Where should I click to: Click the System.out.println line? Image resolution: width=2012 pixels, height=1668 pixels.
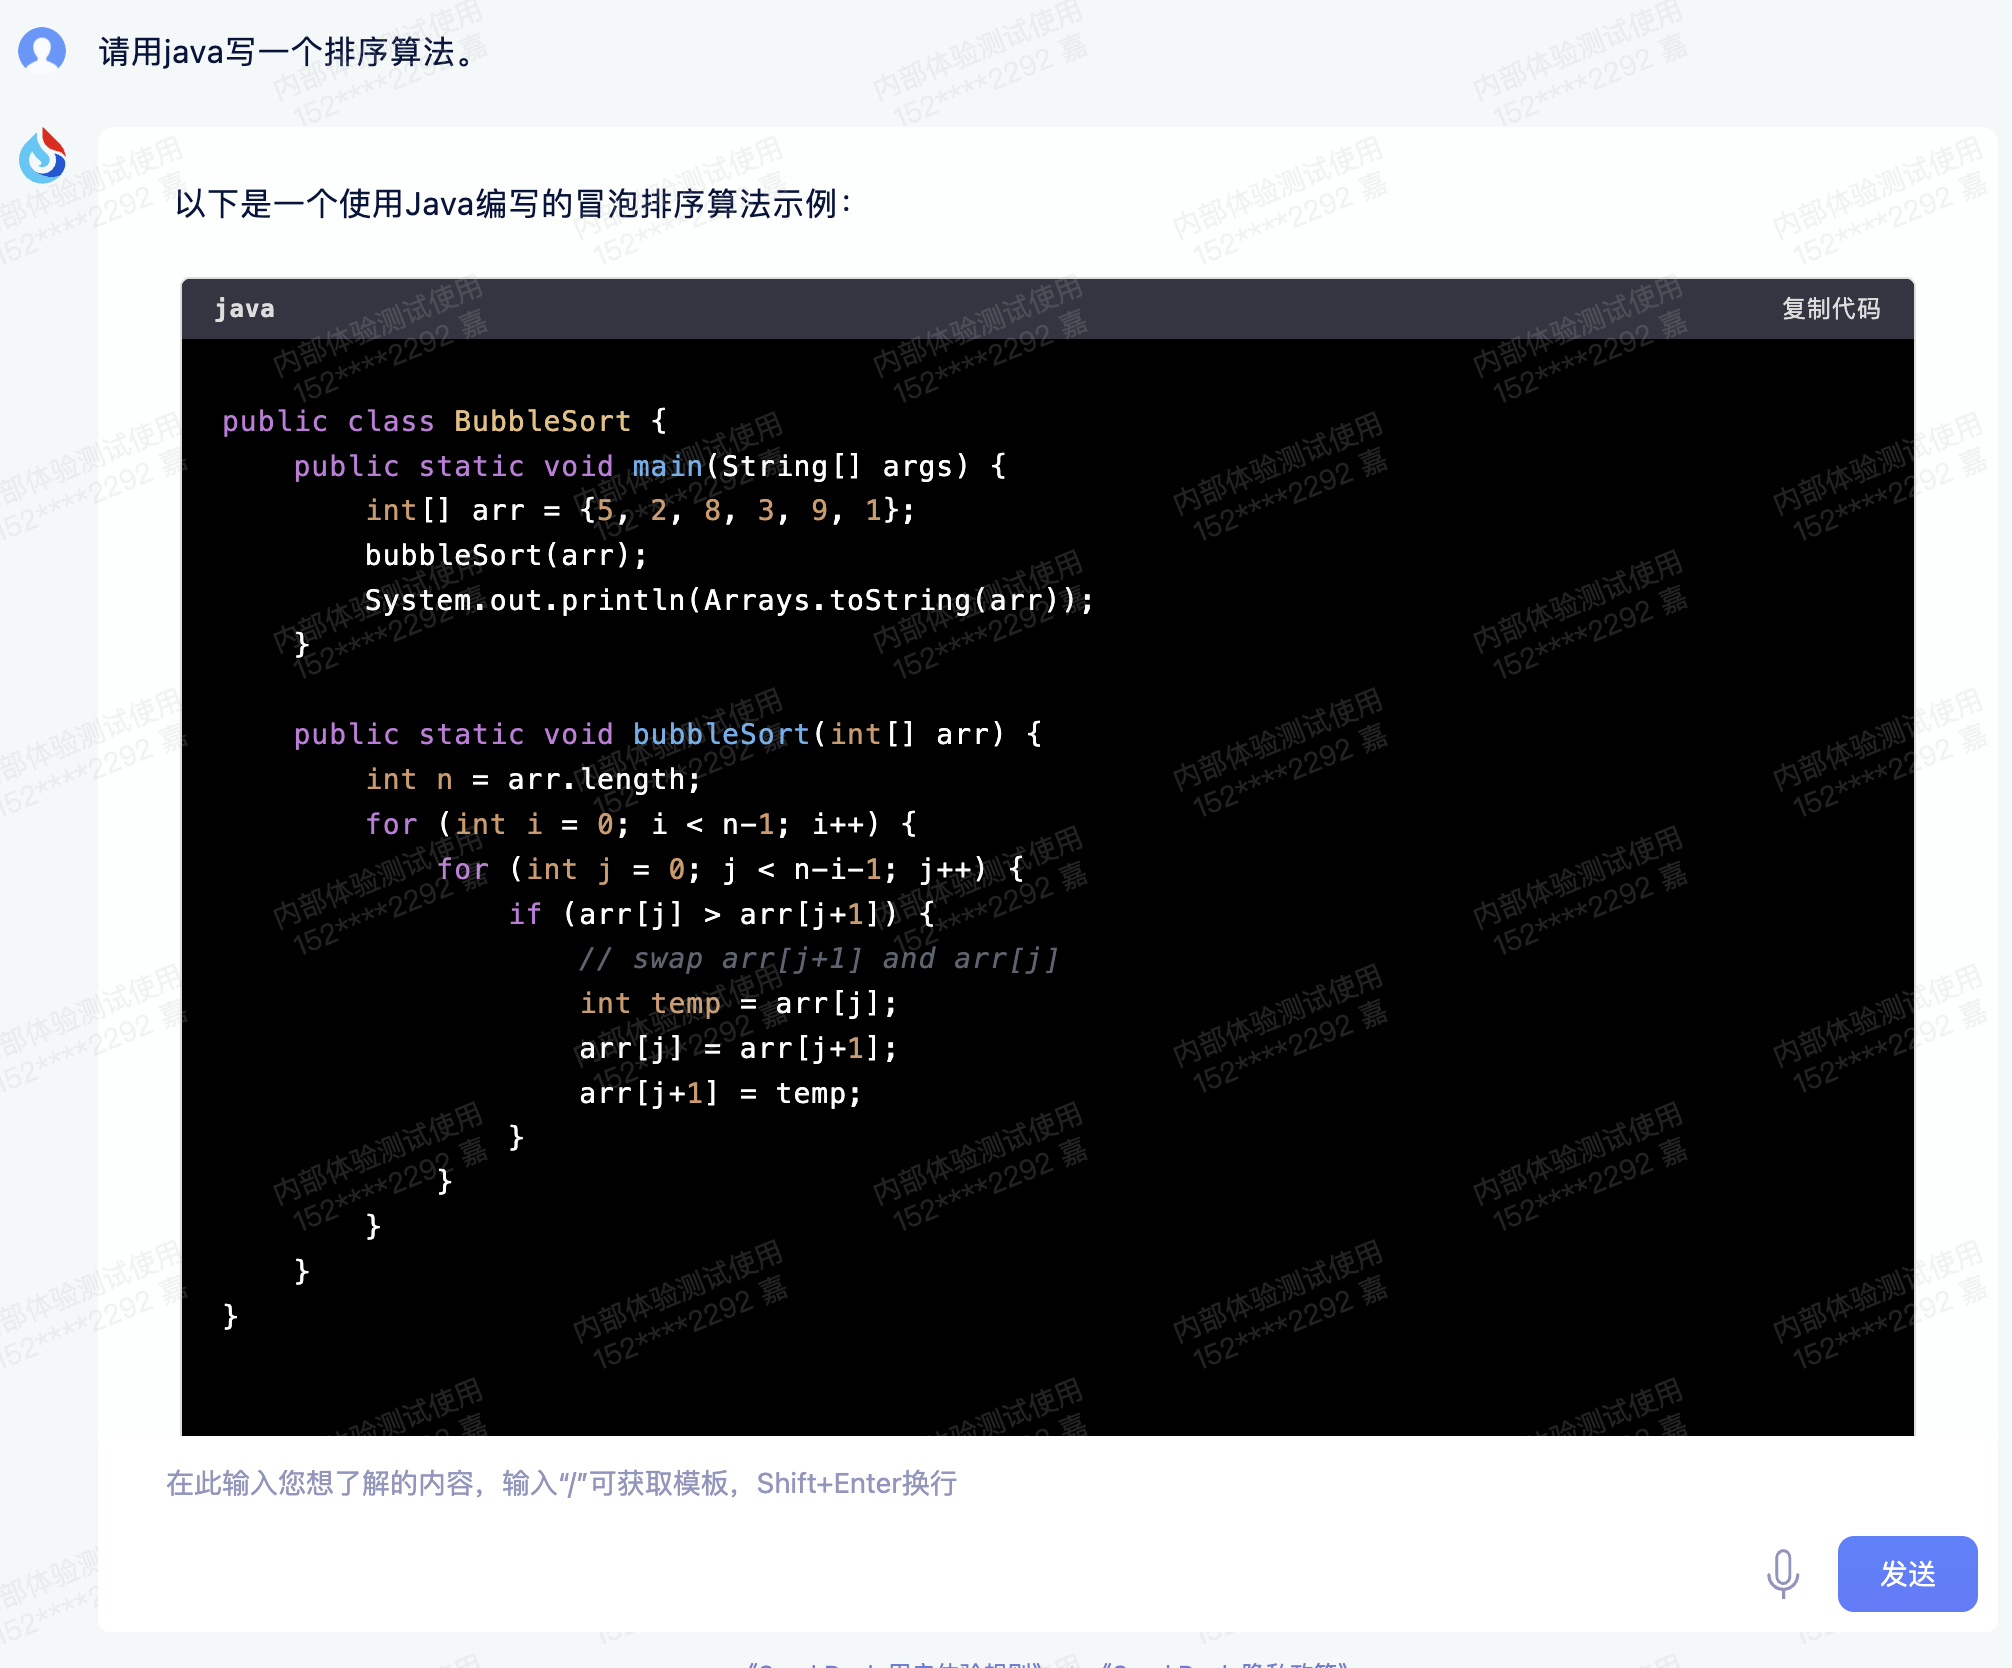pos(729,601)
